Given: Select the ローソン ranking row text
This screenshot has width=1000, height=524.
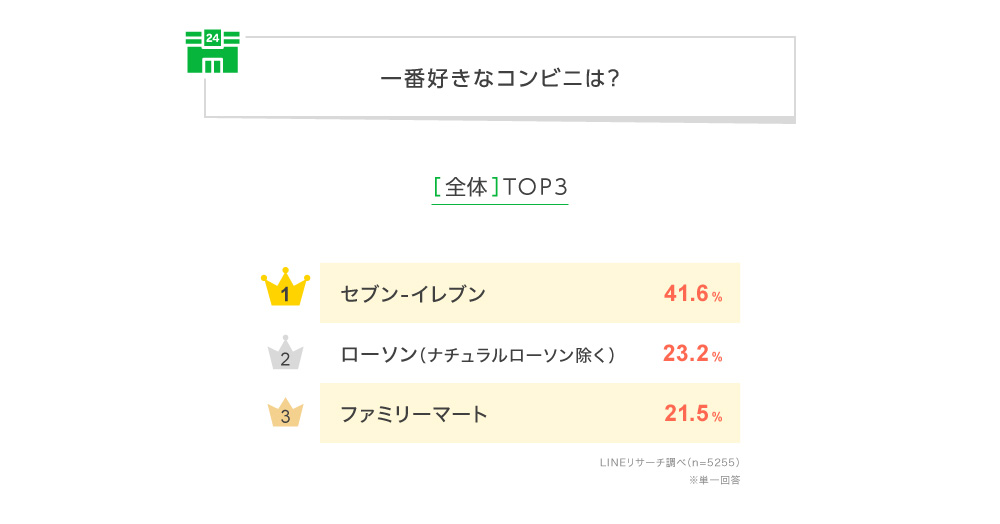Looking at the screenshot, I should [478, 354].
